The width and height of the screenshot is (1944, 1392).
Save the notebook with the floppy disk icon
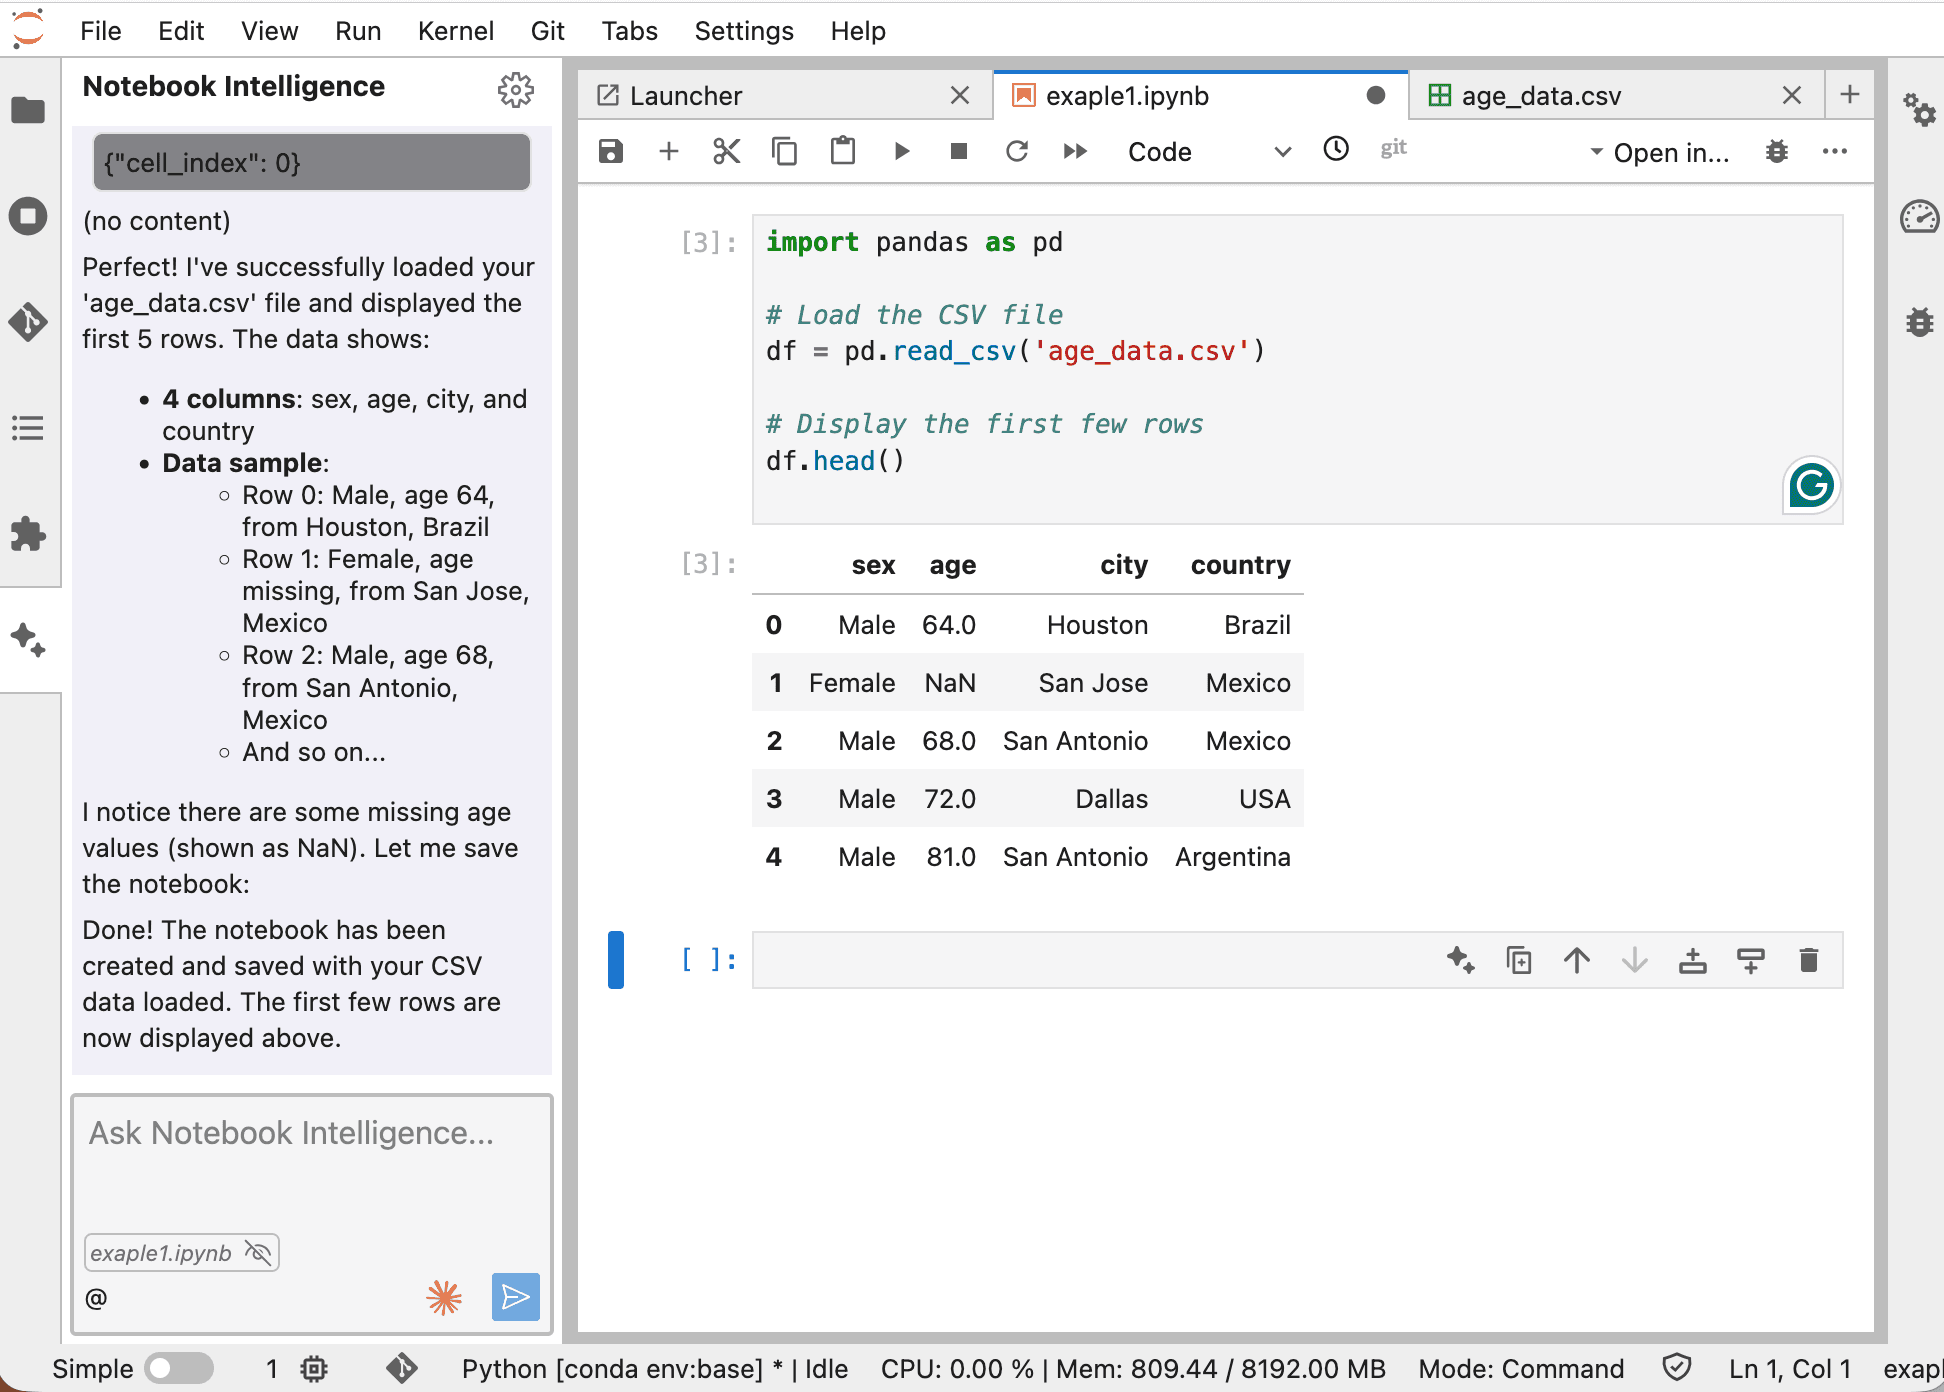[610, 151]
